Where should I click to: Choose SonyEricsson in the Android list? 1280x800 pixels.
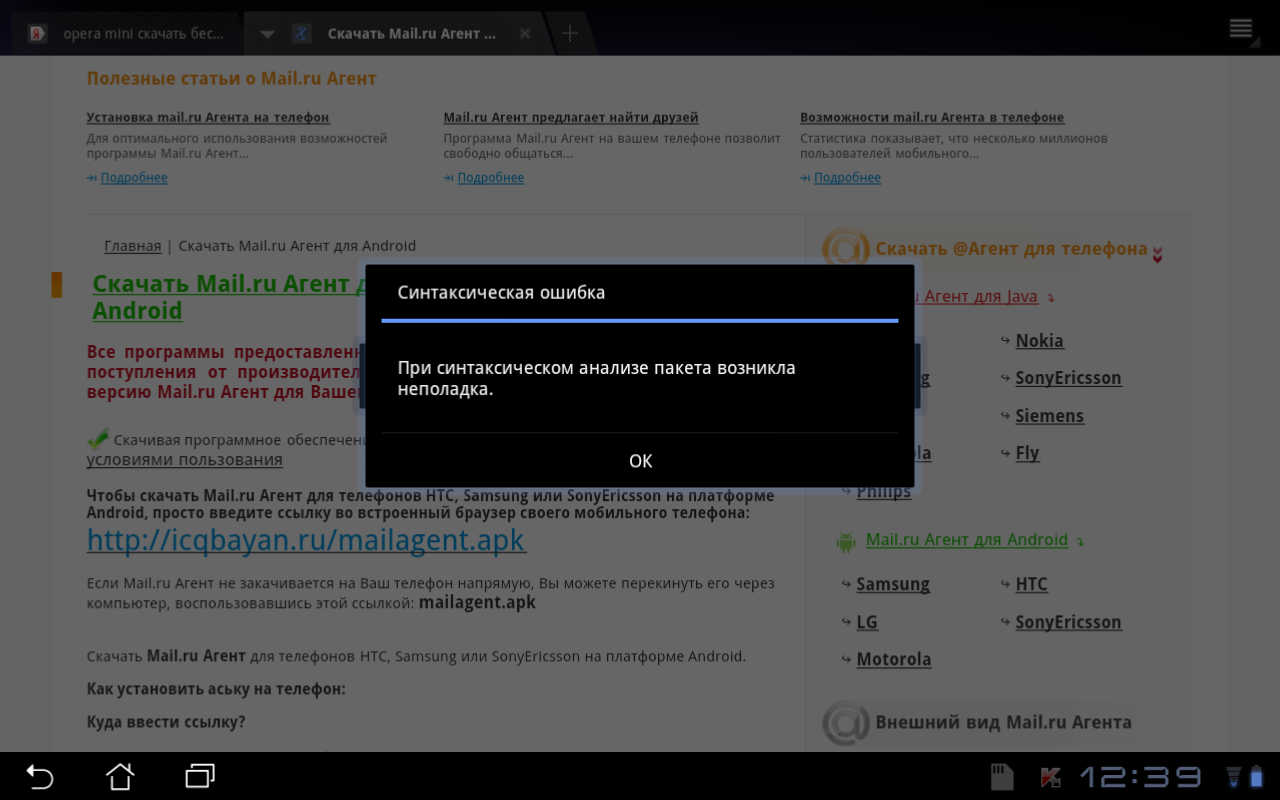click(1068, 622)
